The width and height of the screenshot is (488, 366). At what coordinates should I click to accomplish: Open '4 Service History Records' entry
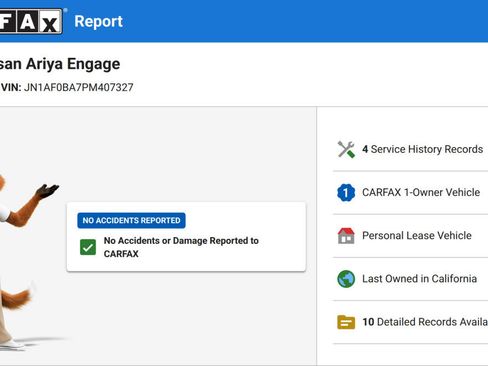[x=410, y=149]
